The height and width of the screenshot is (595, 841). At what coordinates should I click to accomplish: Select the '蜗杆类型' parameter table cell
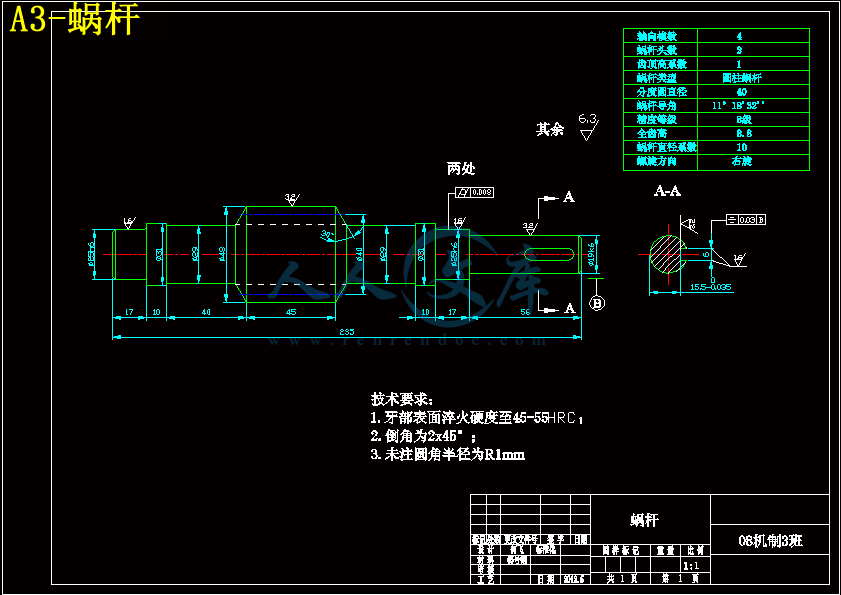[660, 78]
